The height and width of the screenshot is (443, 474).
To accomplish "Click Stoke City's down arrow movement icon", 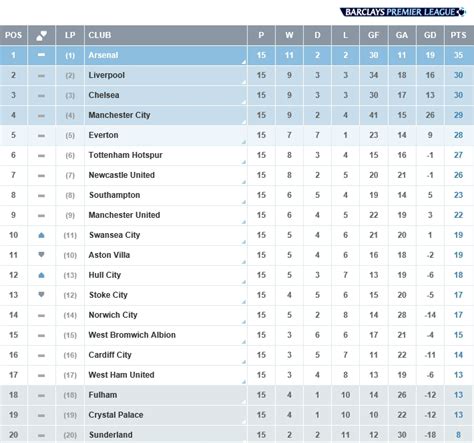I will tap(41, 295).
